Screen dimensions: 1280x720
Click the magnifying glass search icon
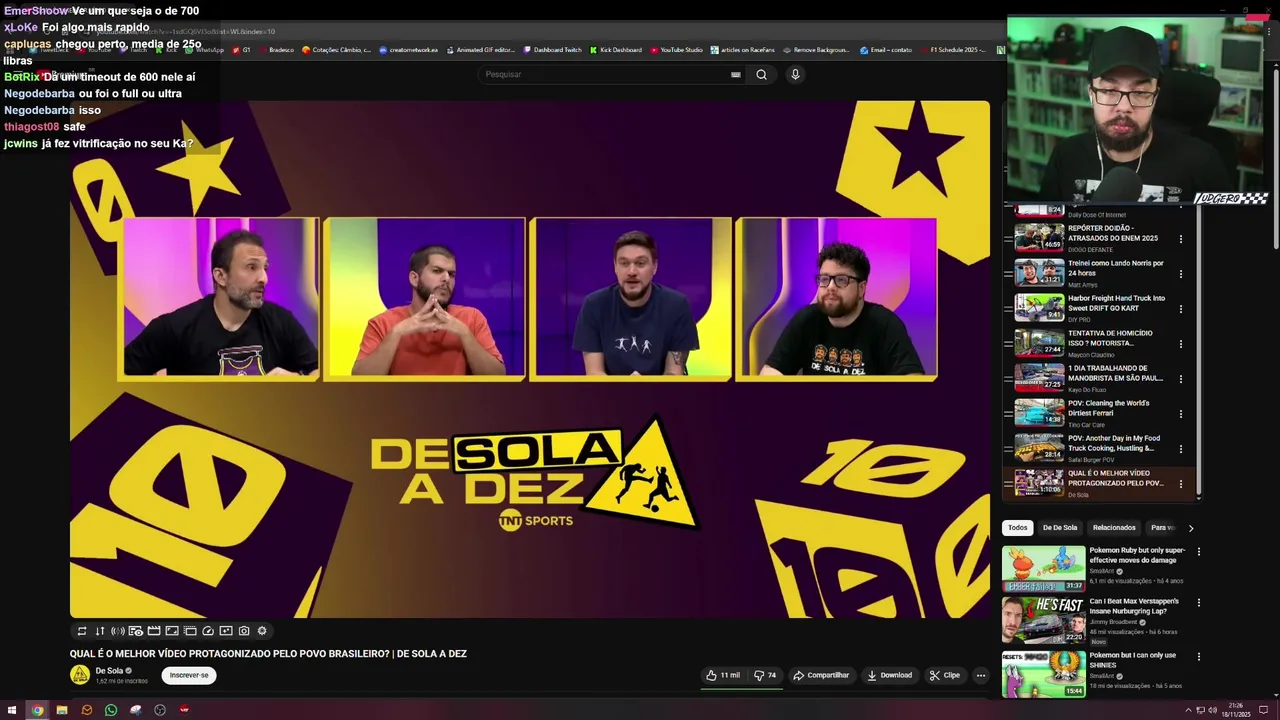(761, 74)
